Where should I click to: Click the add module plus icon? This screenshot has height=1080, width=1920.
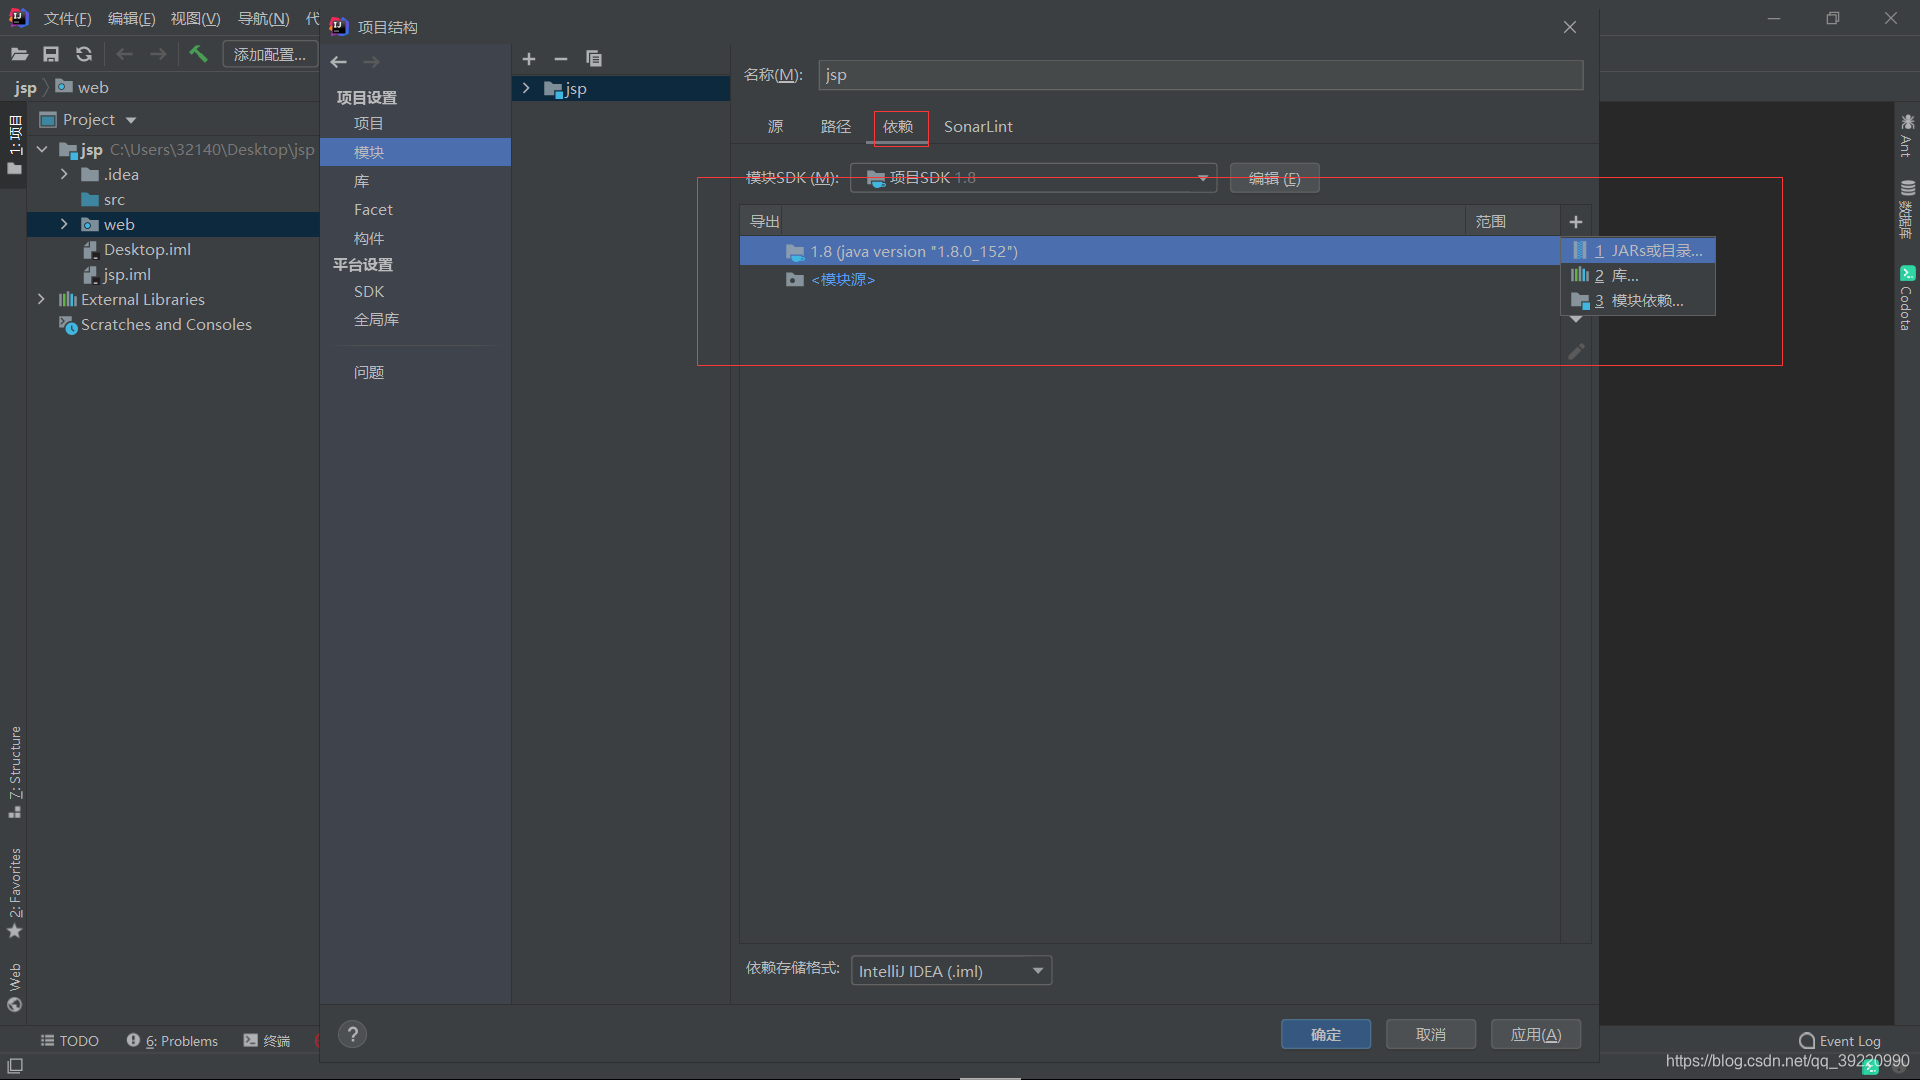pos(529,59)
